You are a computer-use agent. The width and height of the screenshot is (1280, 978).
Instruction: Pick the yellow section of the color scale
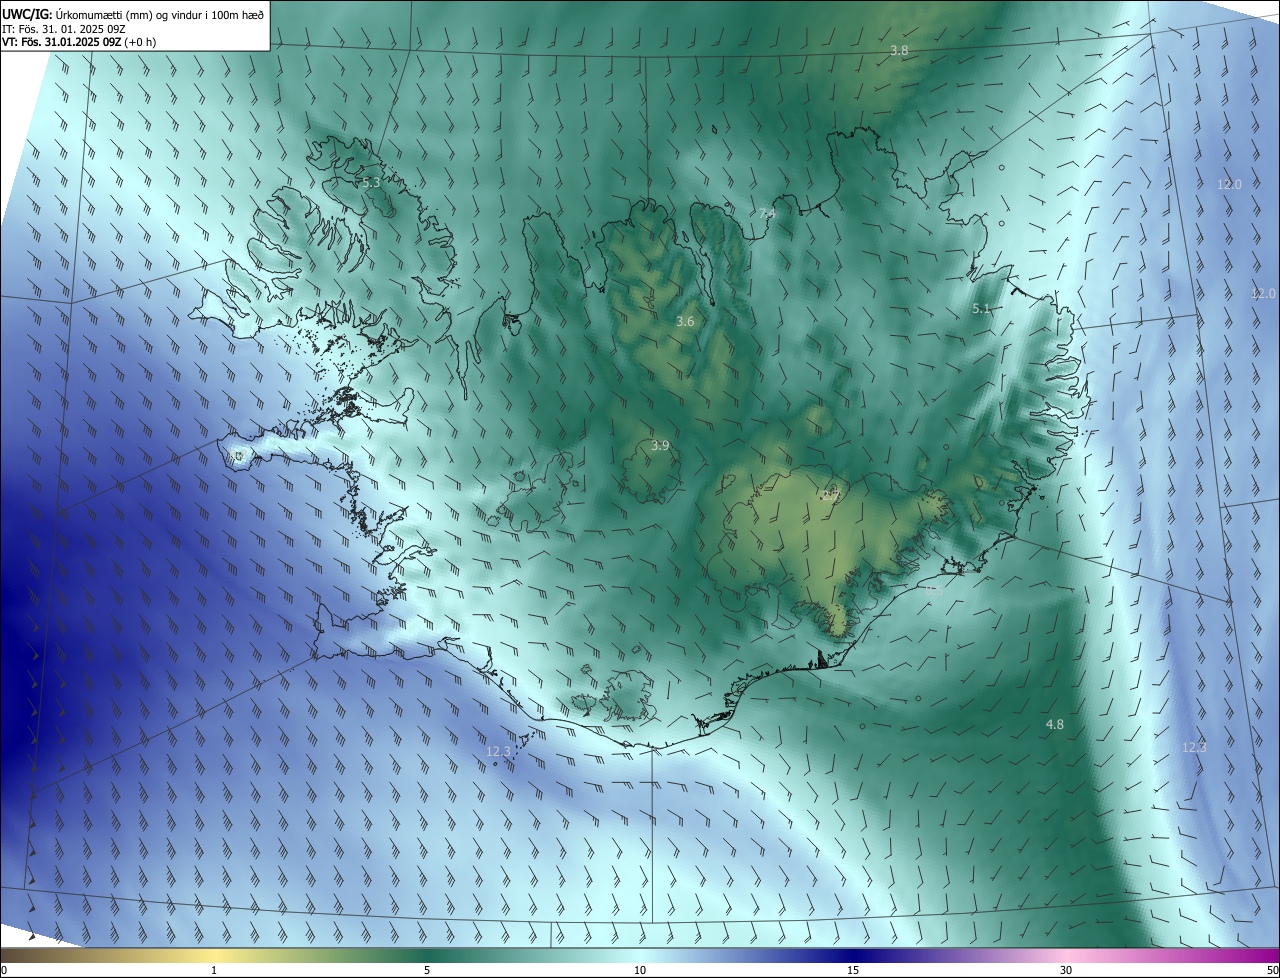[215, 956]
